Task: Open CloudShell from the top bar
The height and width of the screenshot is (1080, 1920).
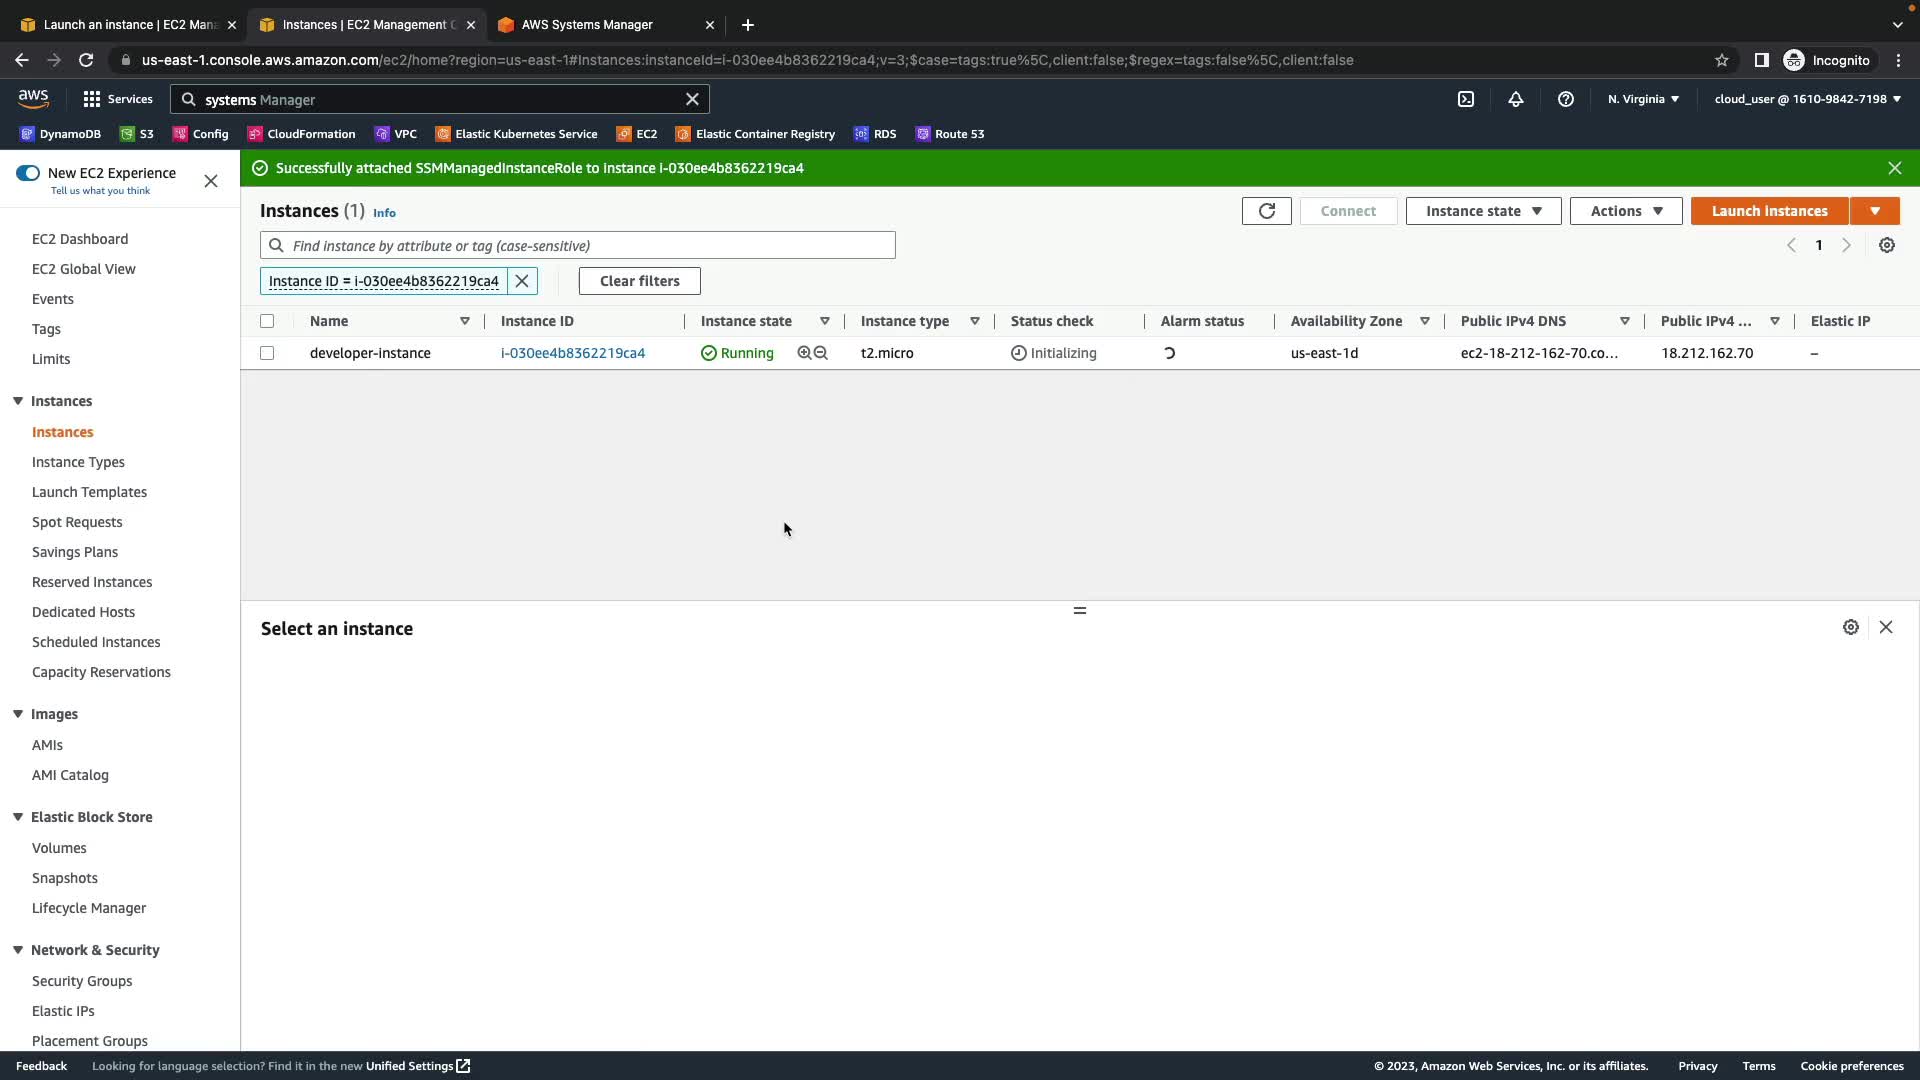Action: point(1465,99)
